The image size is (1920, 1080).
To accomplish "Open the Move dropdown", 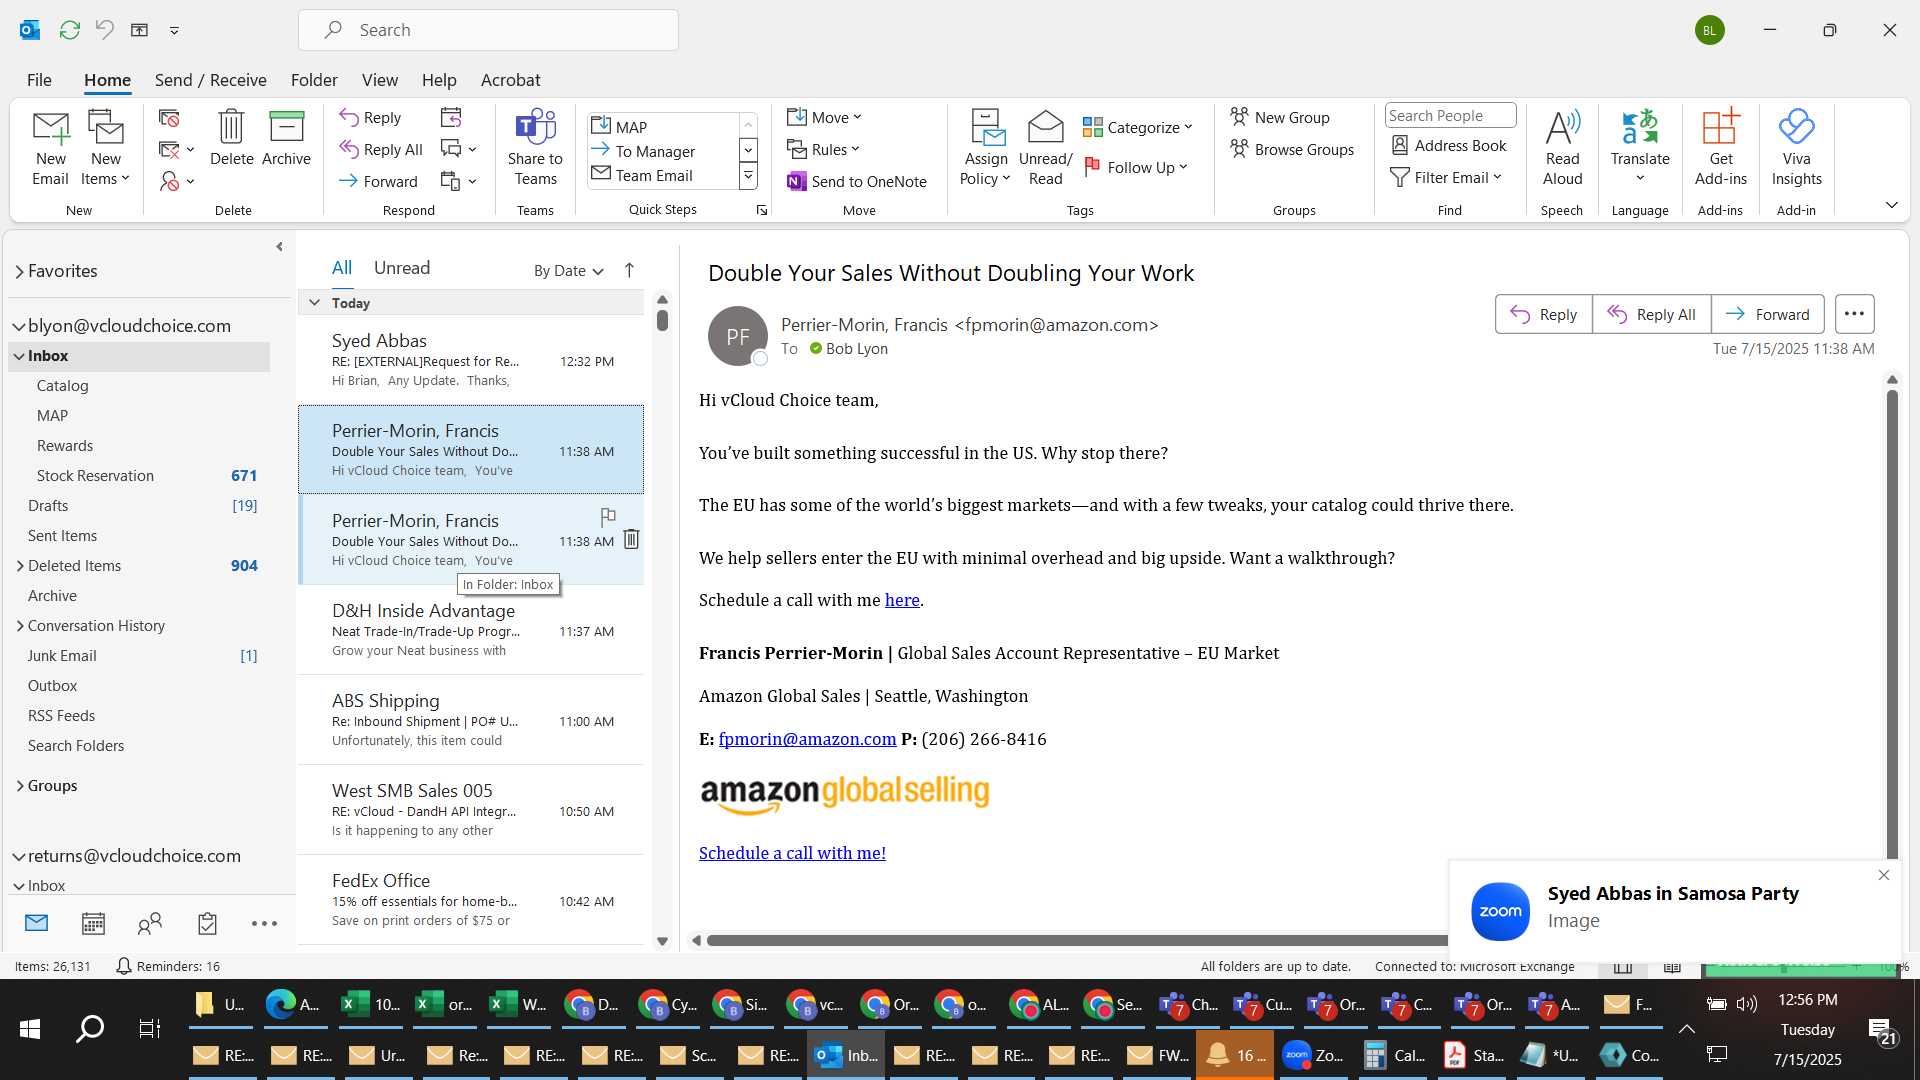I will pos(824,117).
